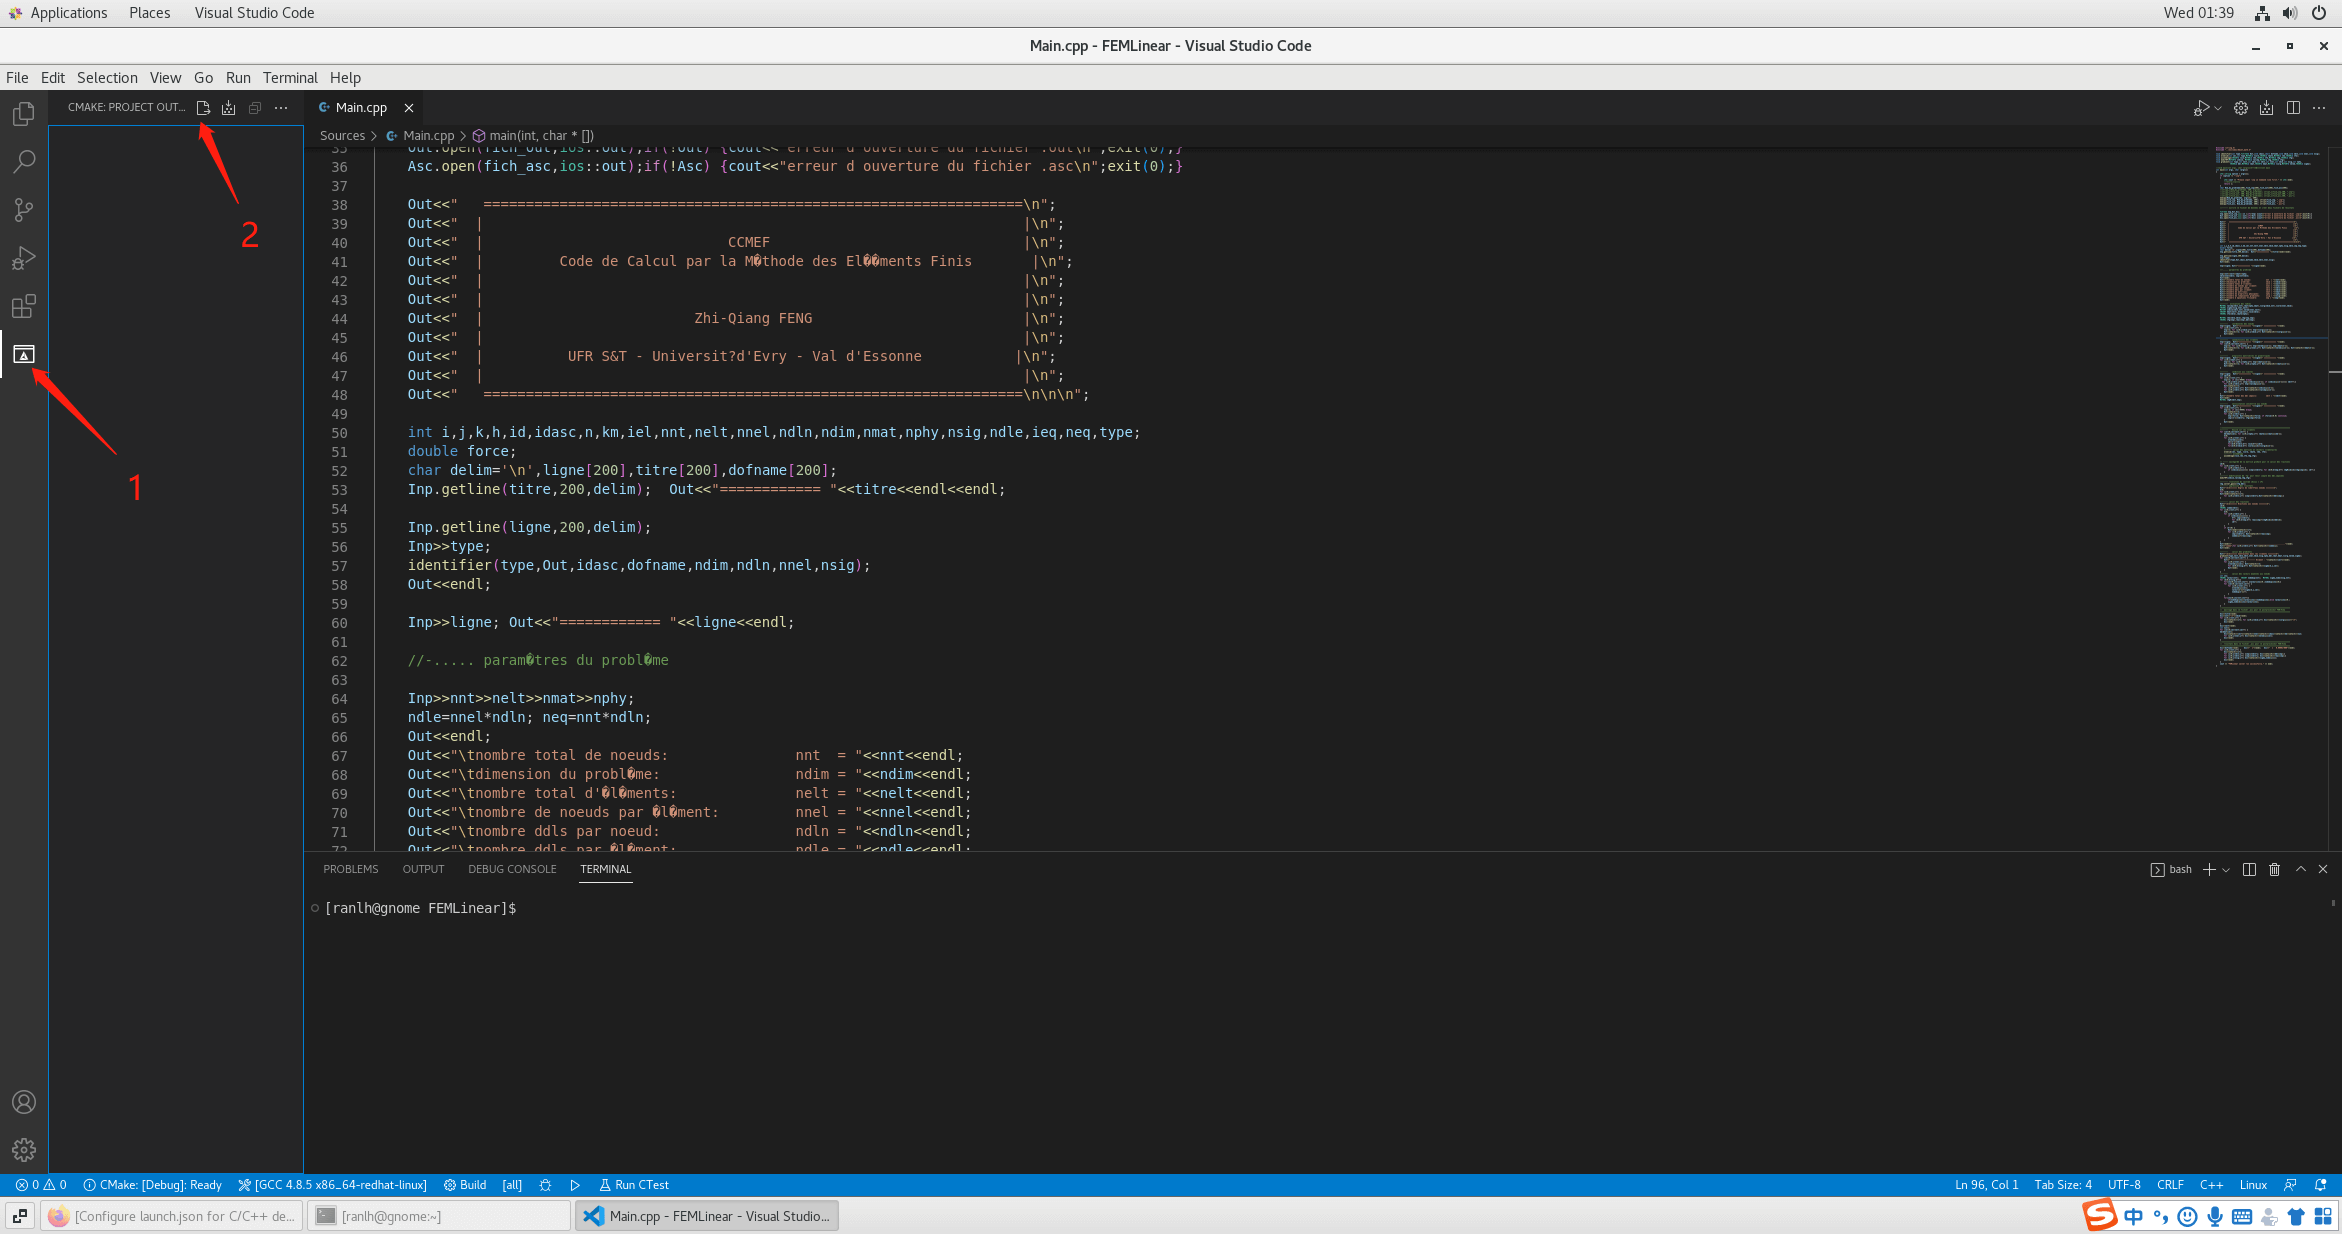Viewport: 2342px width, 1234px height.
Task: Open the Manage gear at sidebar bottom
Action: (x=24, y=1150)
